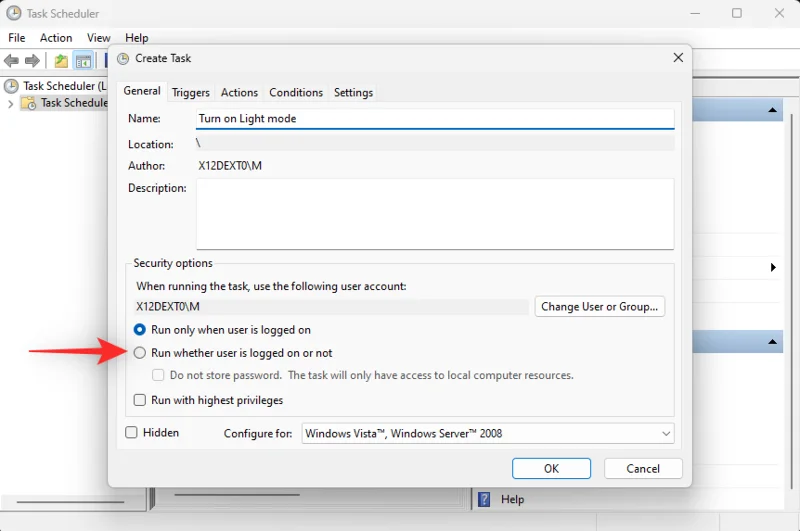The image size is (800, 531).
Task: Switch to the Settings tab
Action: [354, 92]
